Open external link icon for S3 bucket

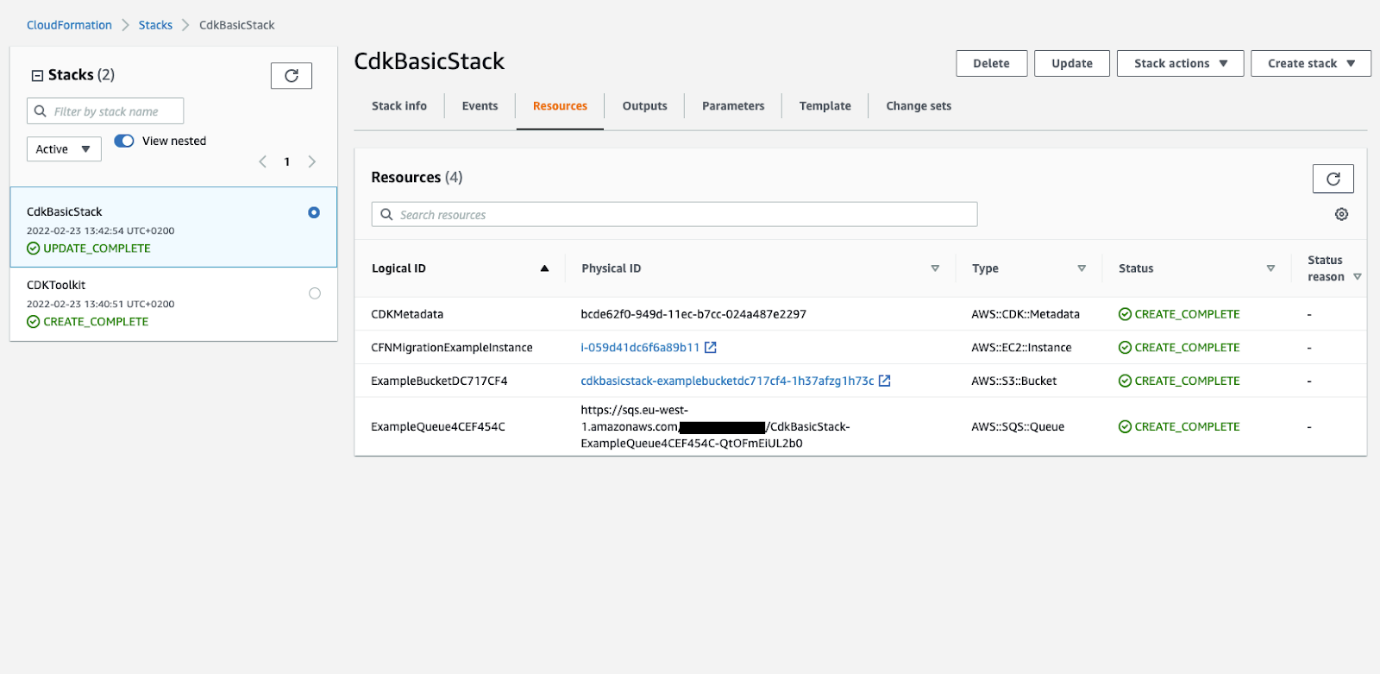point(885,381)
